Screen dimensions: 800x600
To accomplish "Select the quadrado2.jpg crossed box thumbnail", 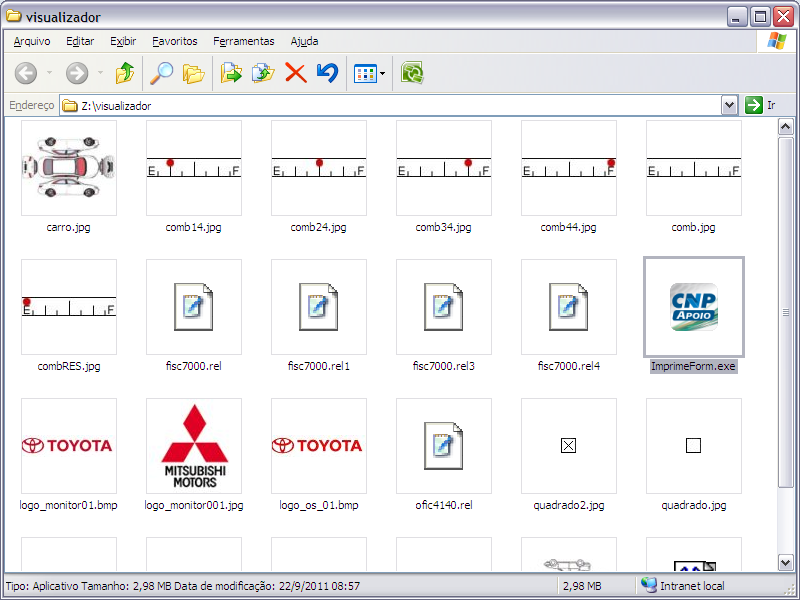I will (569, 446).
